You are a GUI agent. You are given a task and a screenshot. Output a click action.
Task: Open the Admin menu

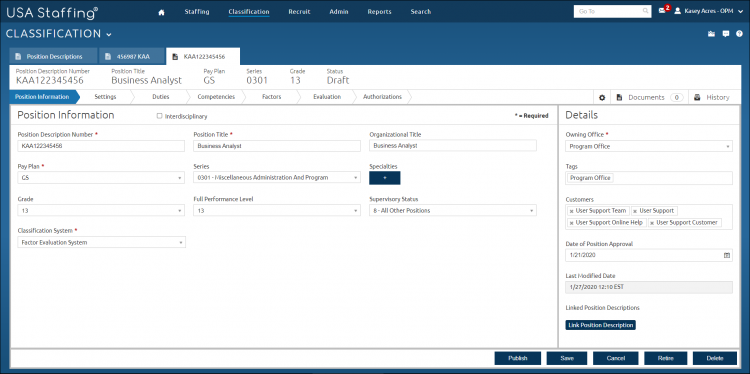pyautogui.click(x=339, y=12)
